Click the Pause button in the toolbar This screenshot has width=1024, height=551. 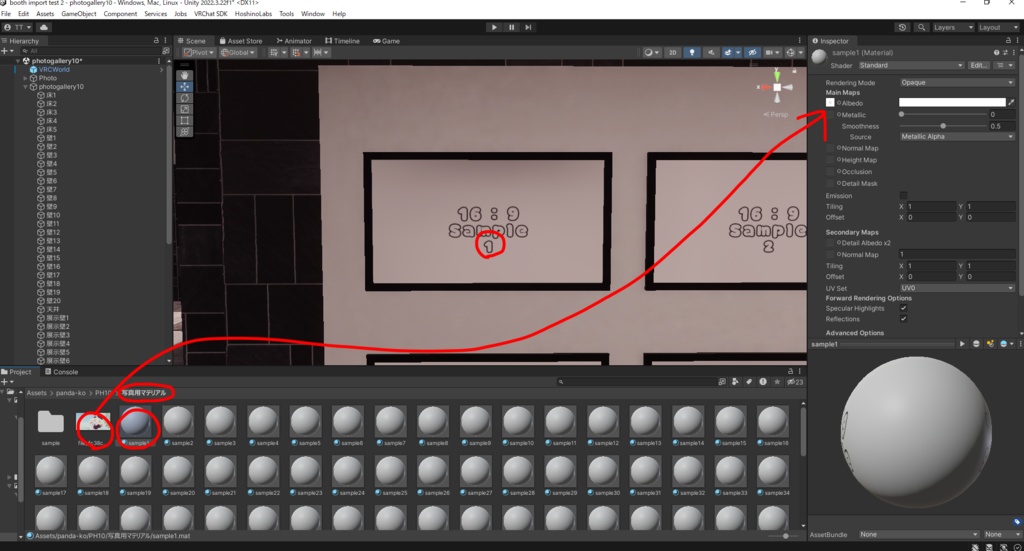(x=511, y=27)
